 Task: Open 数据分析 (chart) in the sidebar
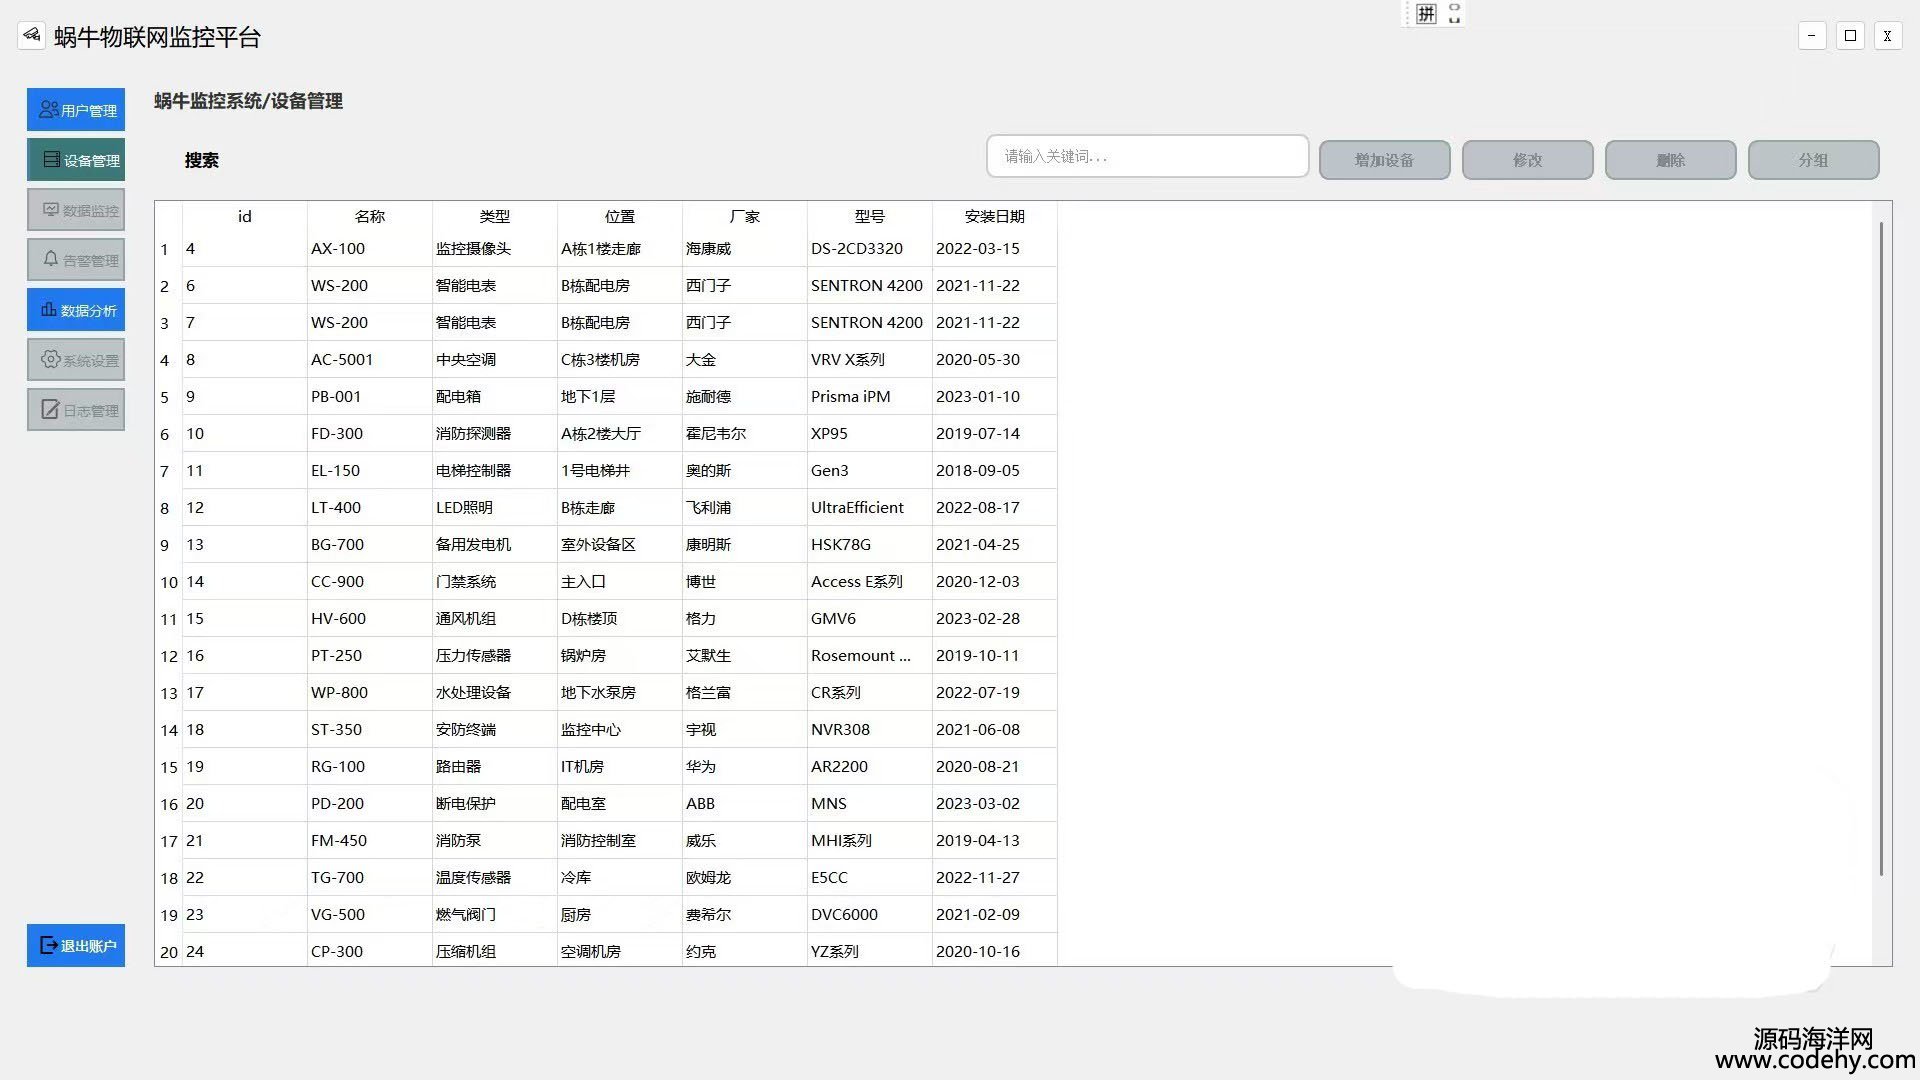pyautogui.click(x=76, y=310)
